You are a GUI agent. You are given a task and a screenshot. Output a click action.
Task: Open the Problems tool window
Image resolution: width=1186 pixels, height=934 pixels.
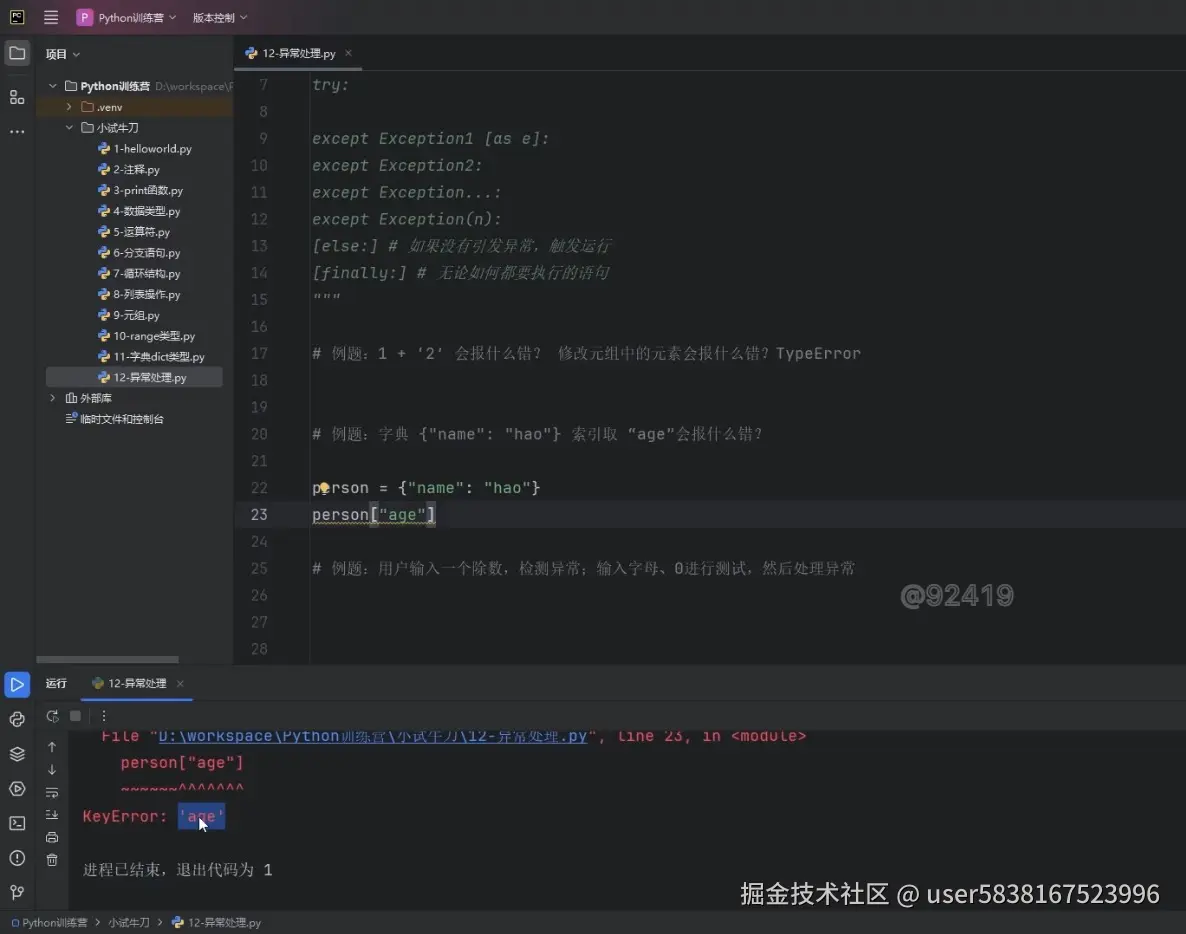pyautogui.click(x=17, y=858)
